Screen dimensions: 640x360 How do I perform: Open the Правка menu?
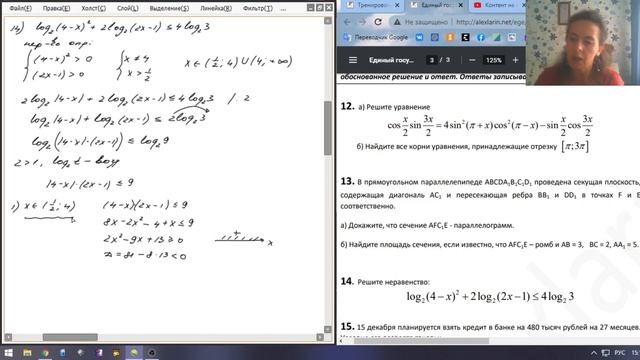click(x=56, y=8)
